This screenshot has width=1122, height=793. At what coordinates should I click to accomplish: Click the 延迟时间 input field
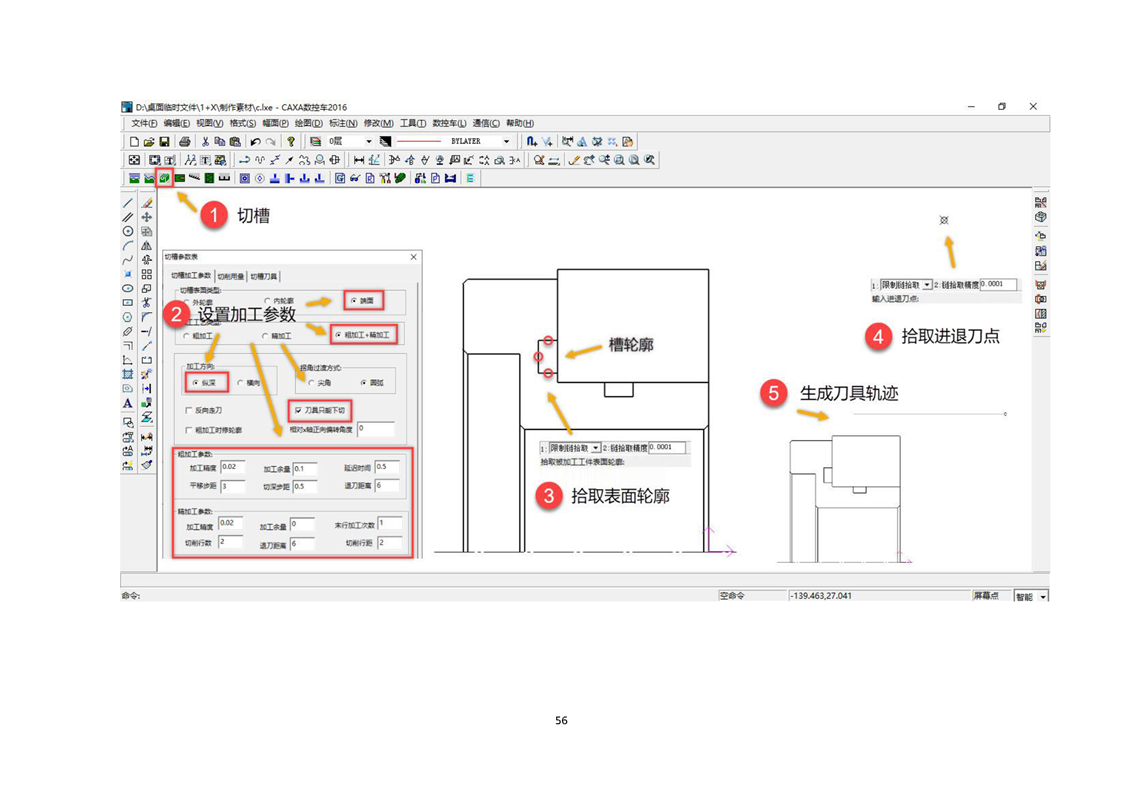click(386, 467)
